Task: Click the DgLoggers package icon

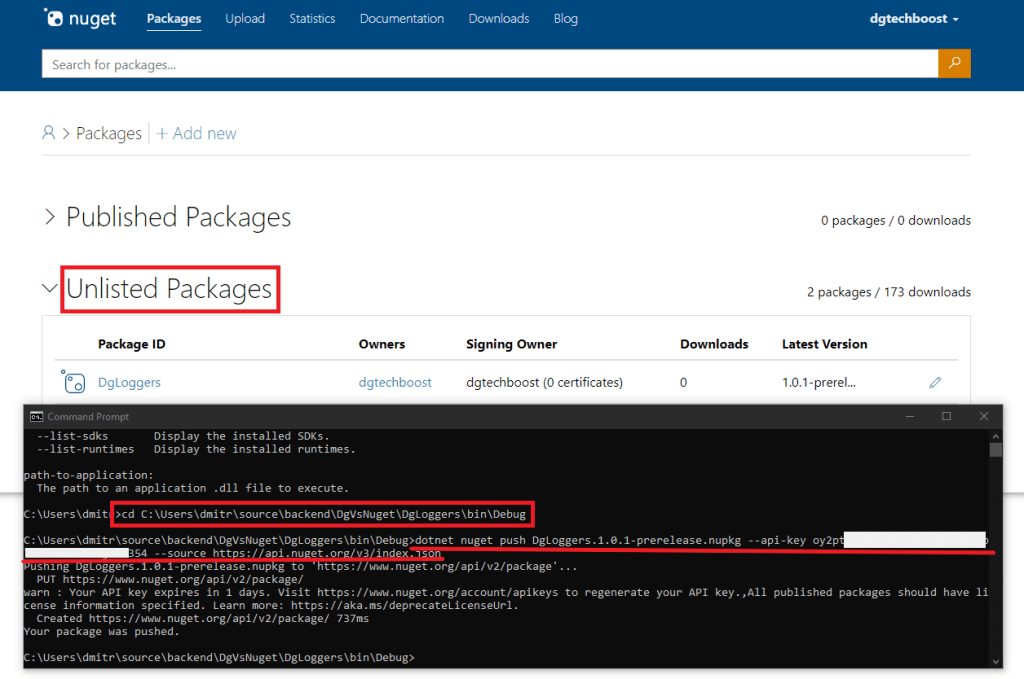Action: click(74, 382)
